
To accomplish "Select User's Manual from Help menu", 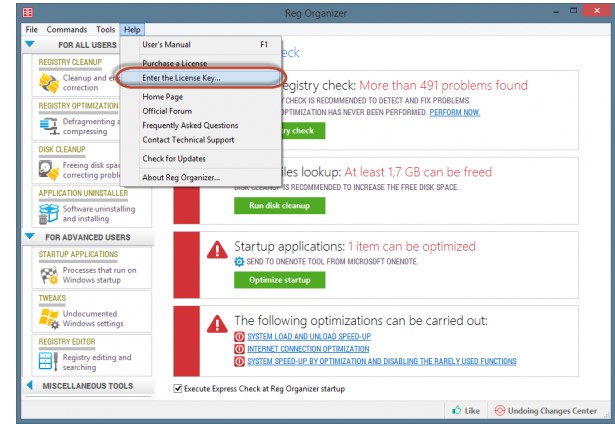I will (201, 45).
